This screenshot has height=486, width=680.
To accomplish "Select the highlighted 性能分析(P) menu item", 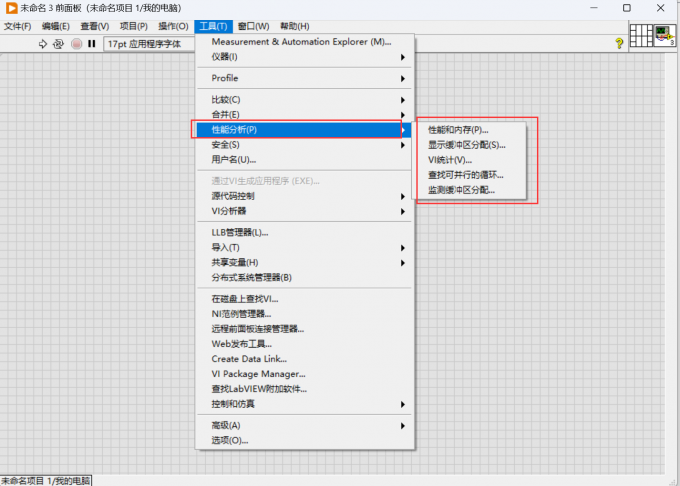I will [x=304, y=130].
